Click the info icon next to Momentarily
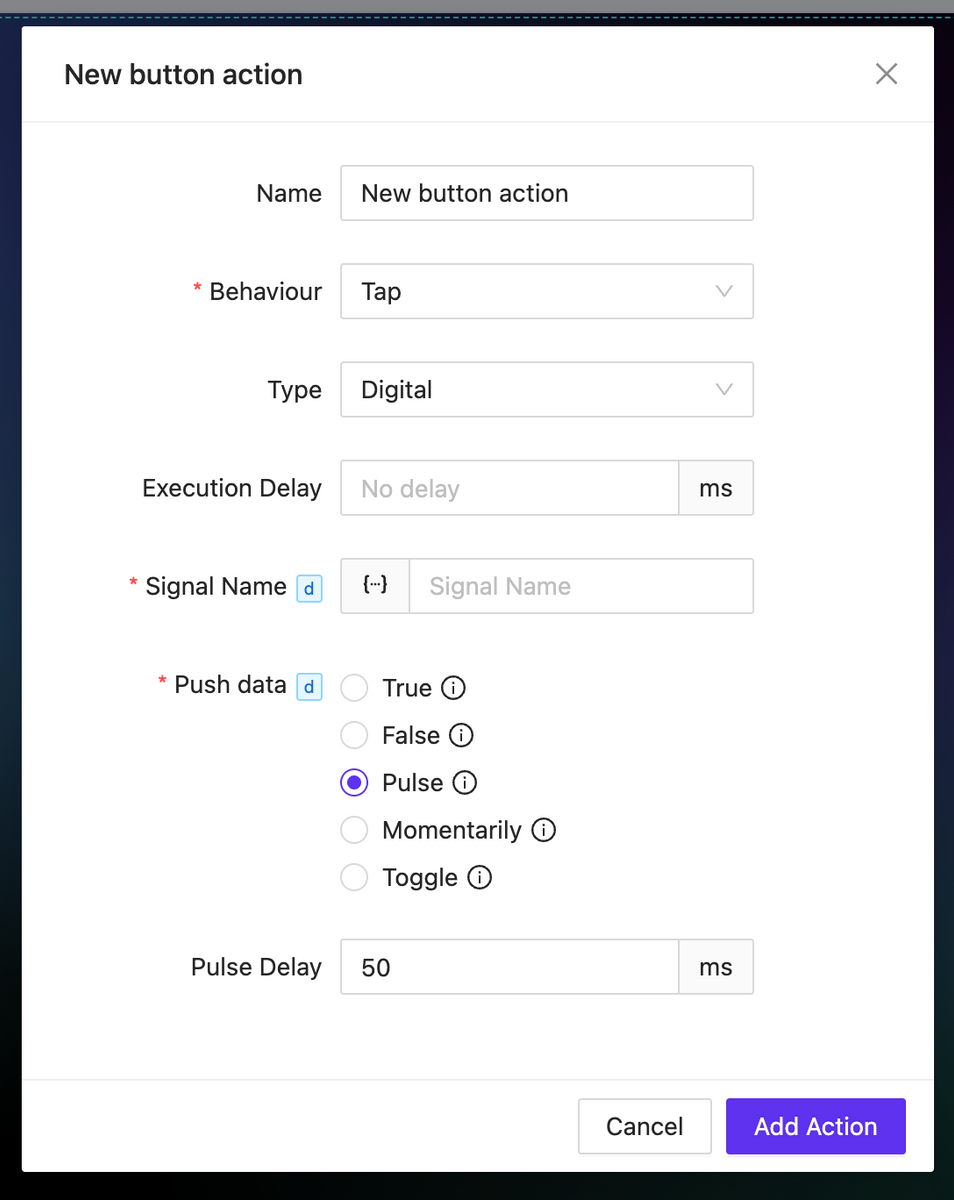 click(x=543, y=830)
